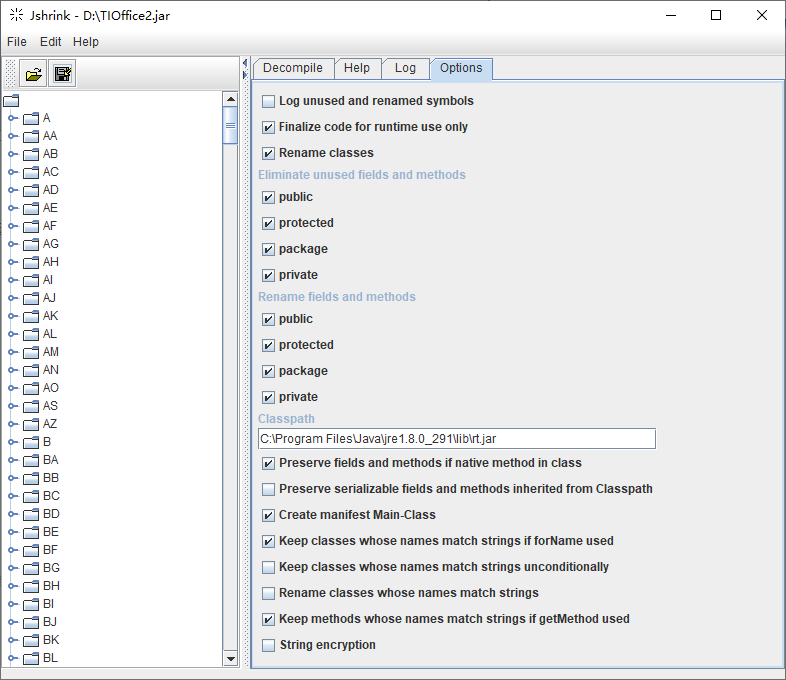Screen dimensions: 786x680
Task: Click the Jshrink title bar app icon
Action: [x=17, y=15]
